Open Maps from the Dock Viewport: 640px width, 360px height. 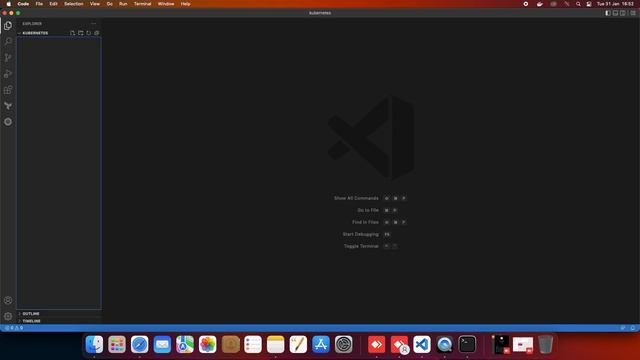(185, 344)
